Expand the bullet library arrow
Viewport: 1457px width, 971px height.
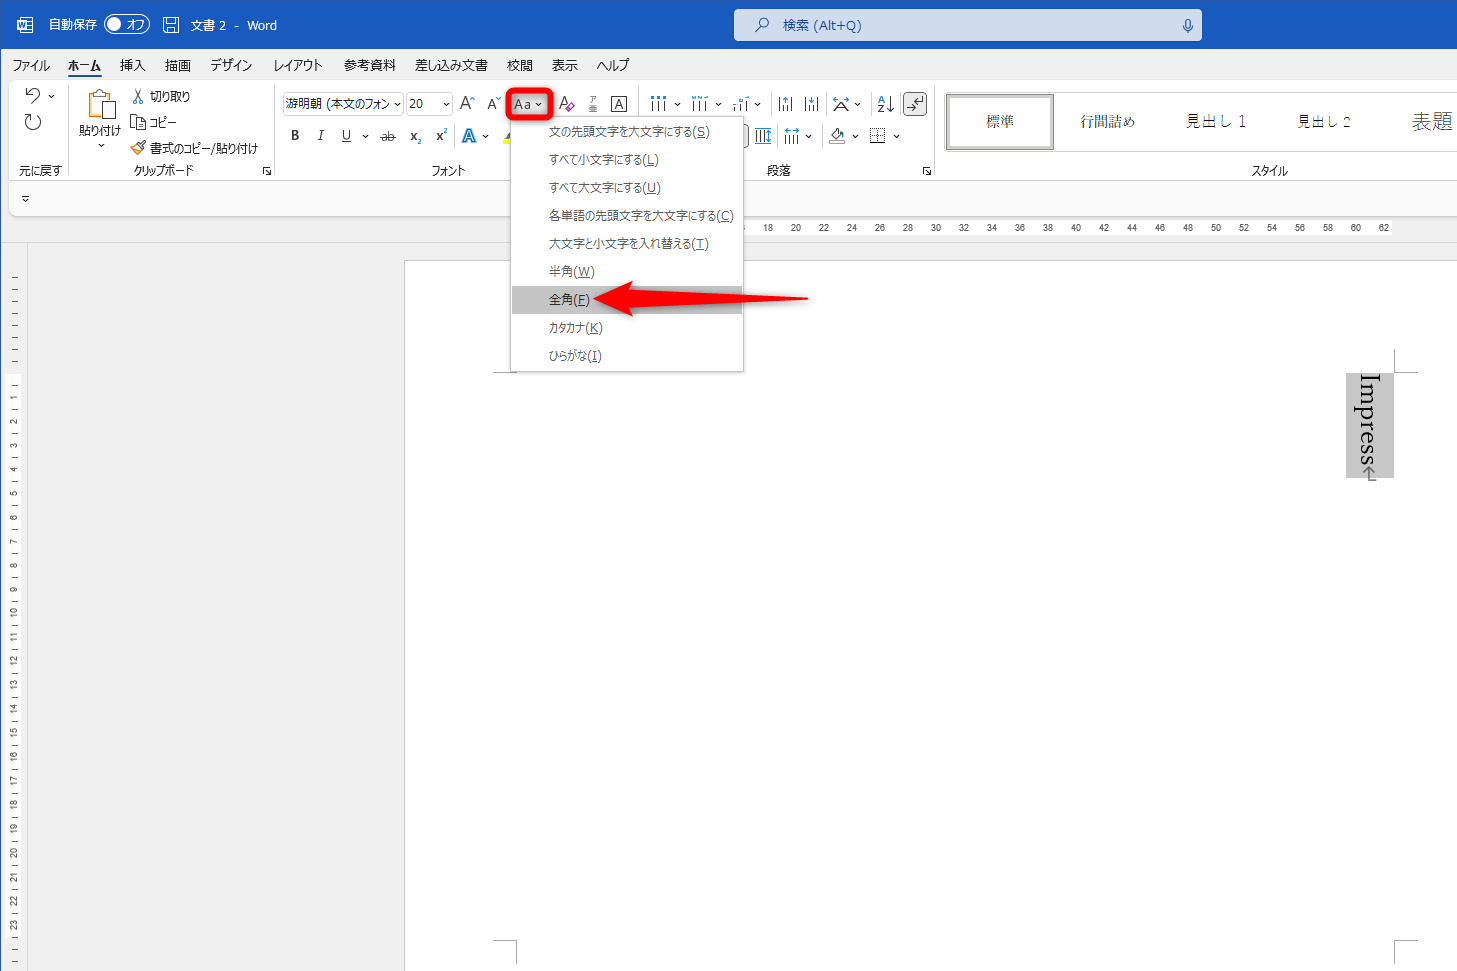pos(677,104)
